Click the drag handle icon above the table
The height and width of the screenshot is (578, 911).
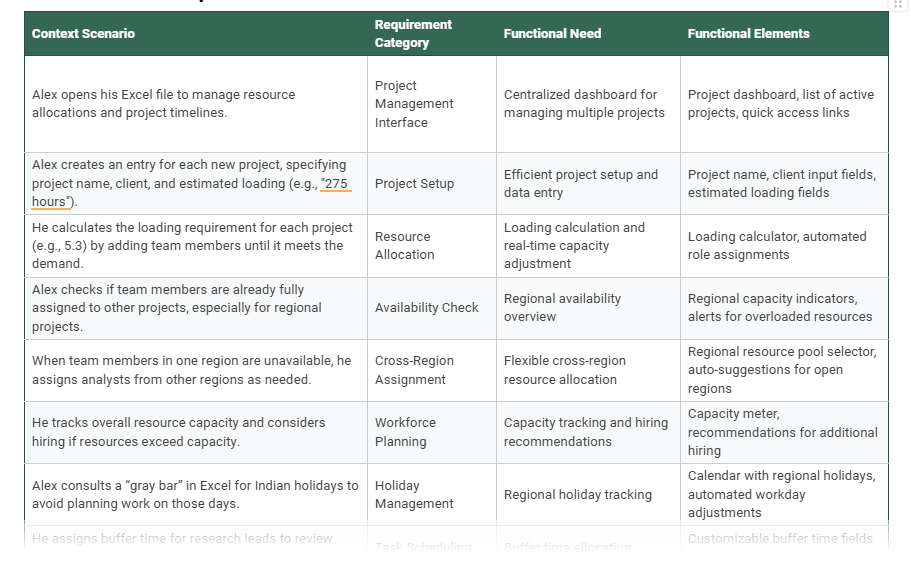tap(897, 5)
